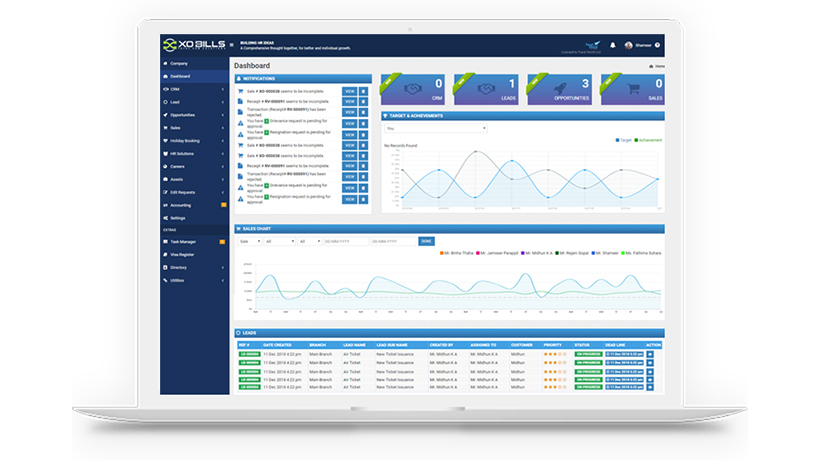Open the Opportunities rocket stat card

[x=561, y=88]
